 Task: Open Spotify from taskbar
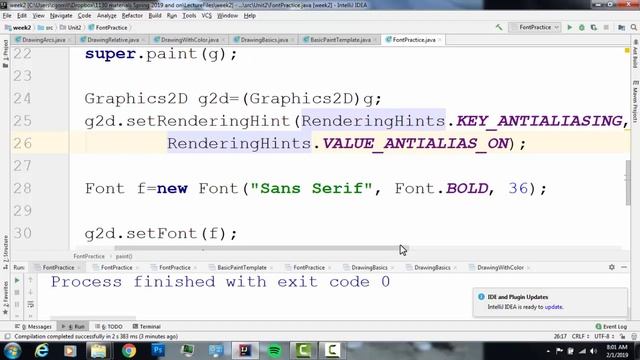point(274,351)
